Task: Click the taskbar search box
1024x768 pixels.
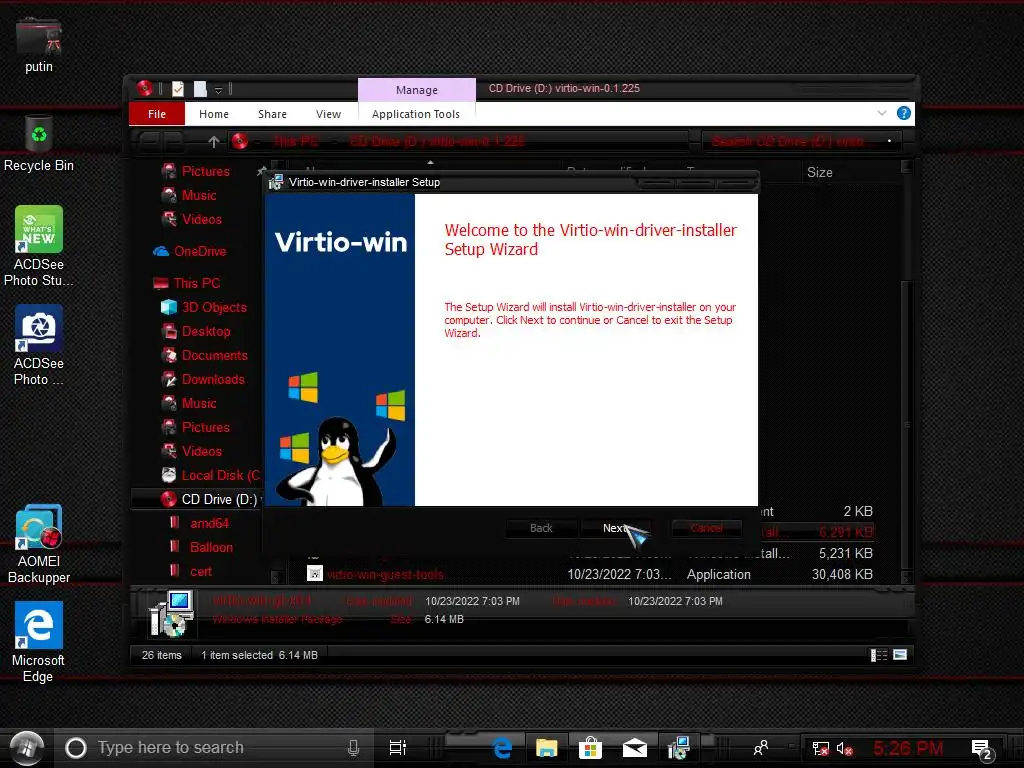Action: [x=212, y=748]
